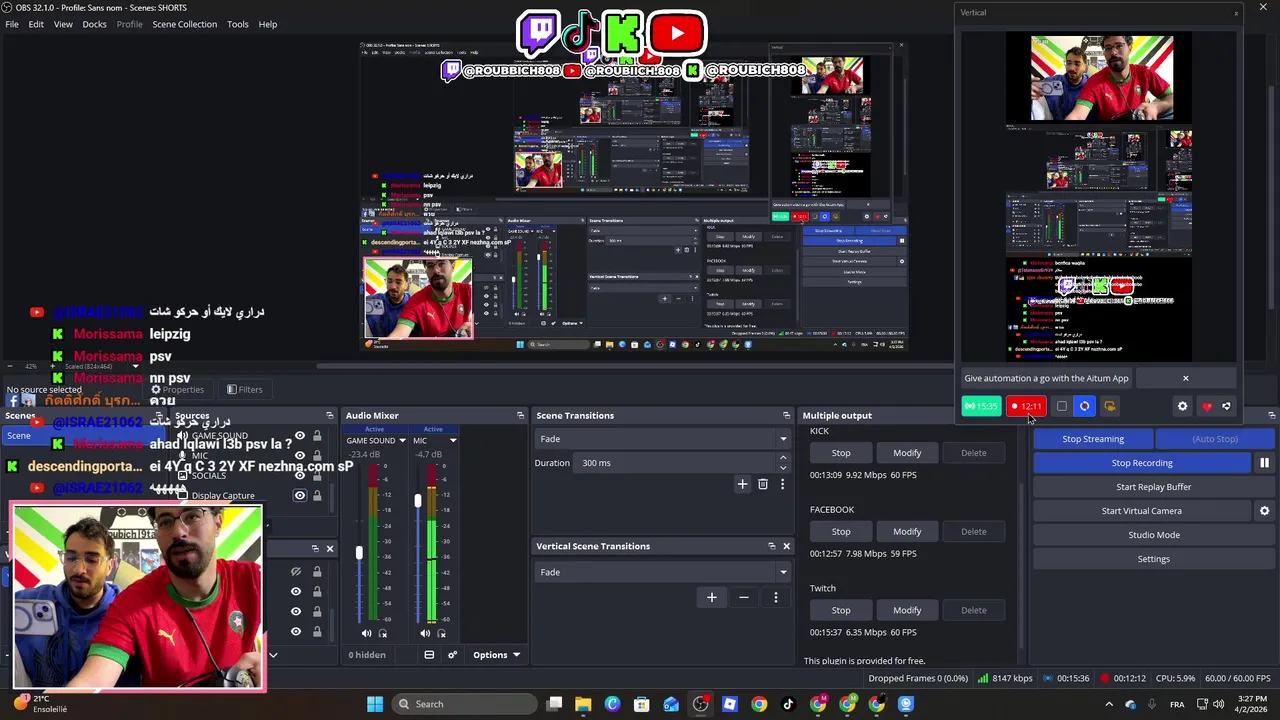Viewport: 1280px width, 720px height.
Task: Toggle visibility of Display Capture source
Action: click(299, 495)
